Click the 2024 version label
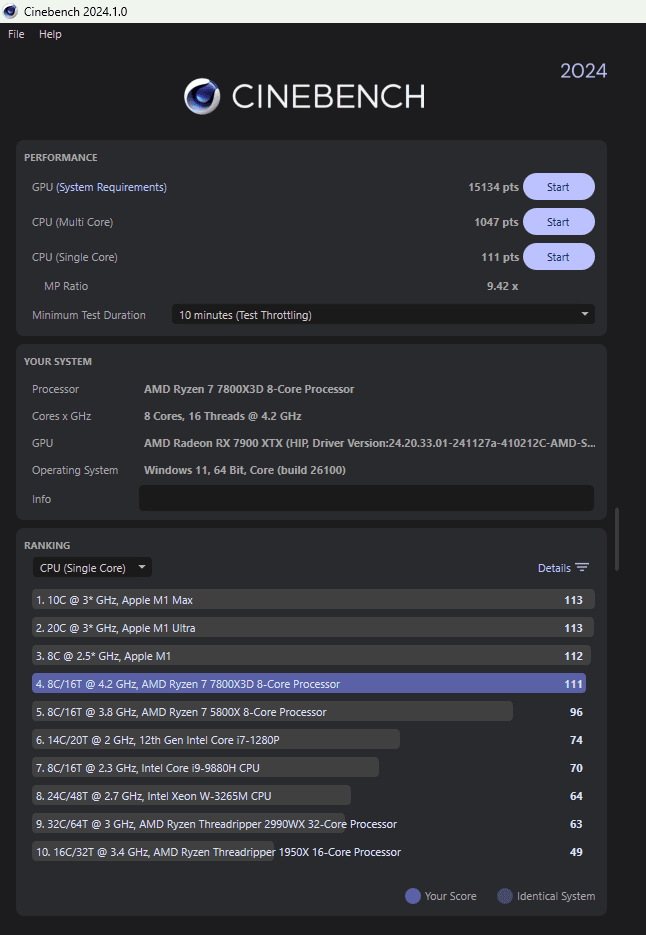Viewport: 646px width, 935px height. click(583, 71)
